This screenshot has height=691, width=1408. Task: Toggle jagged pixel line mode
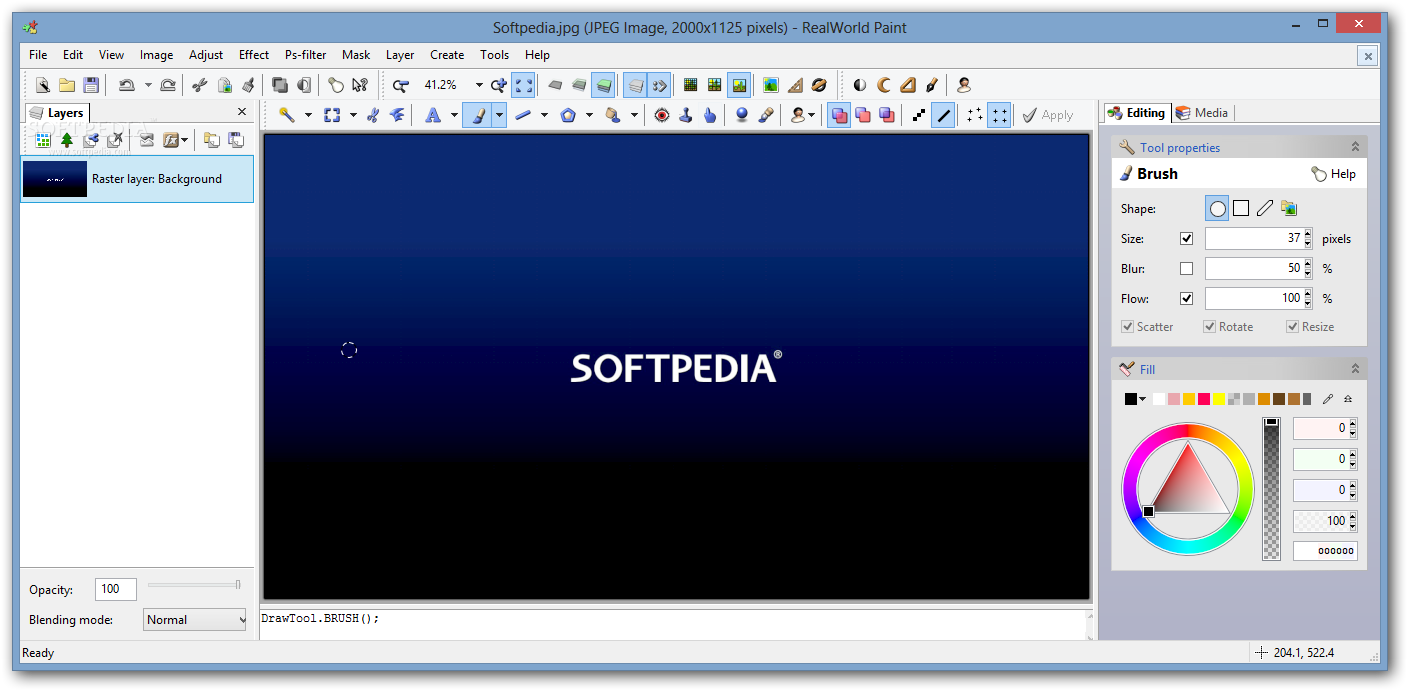click(919, 115)
